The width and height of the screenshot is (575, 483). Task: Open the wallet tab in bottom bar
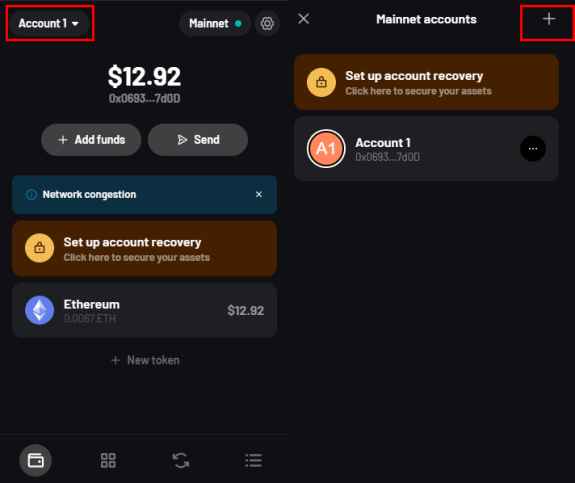click(36, 460)
